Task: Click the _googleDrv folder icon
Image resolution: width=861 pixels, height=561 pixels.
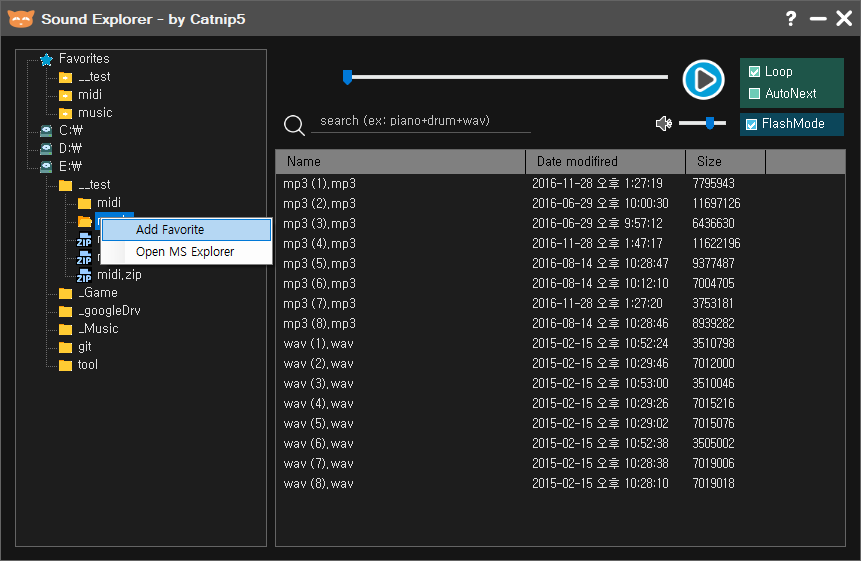Action: [x=65, y=312]
